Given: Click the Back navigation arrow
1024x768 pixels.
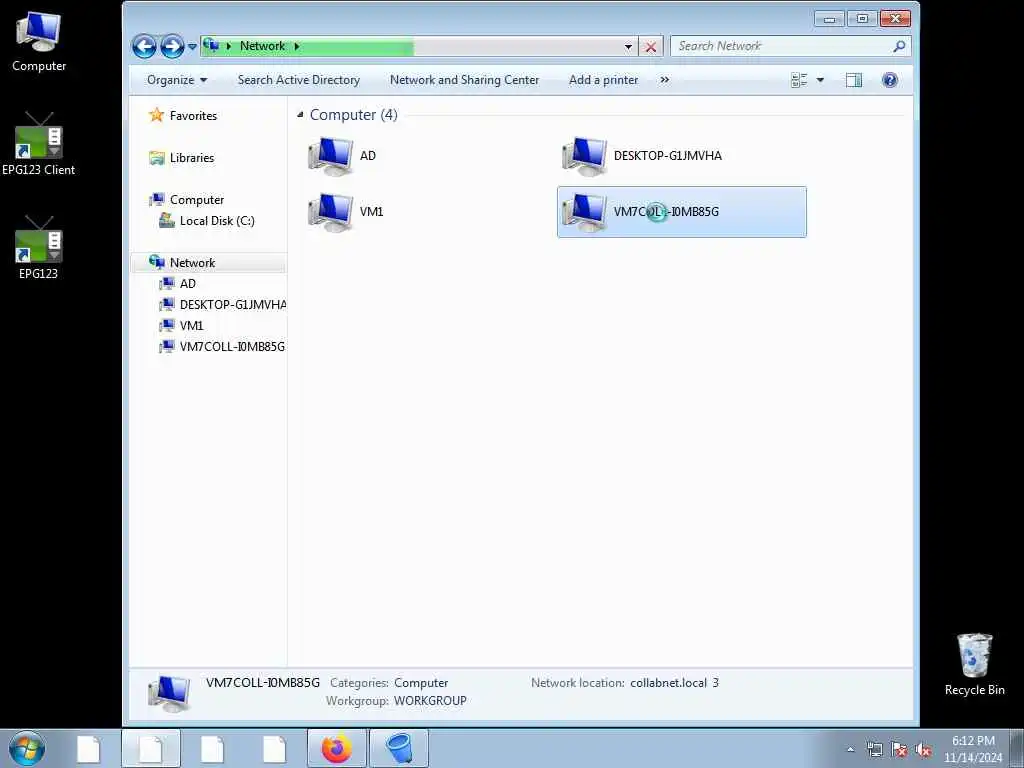Looking at the screenshot, I should point(144,46).
